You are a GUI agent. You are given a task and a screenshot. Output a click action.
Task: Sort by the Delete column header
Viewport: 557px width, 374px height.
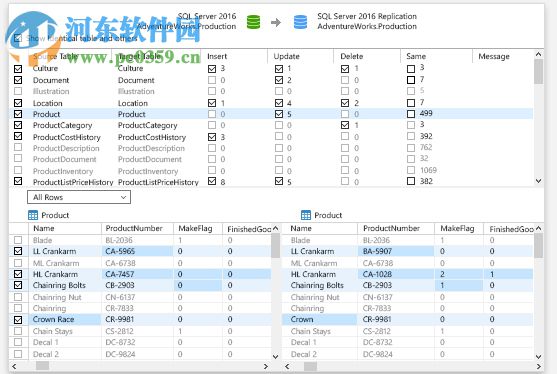coord(351,56)
